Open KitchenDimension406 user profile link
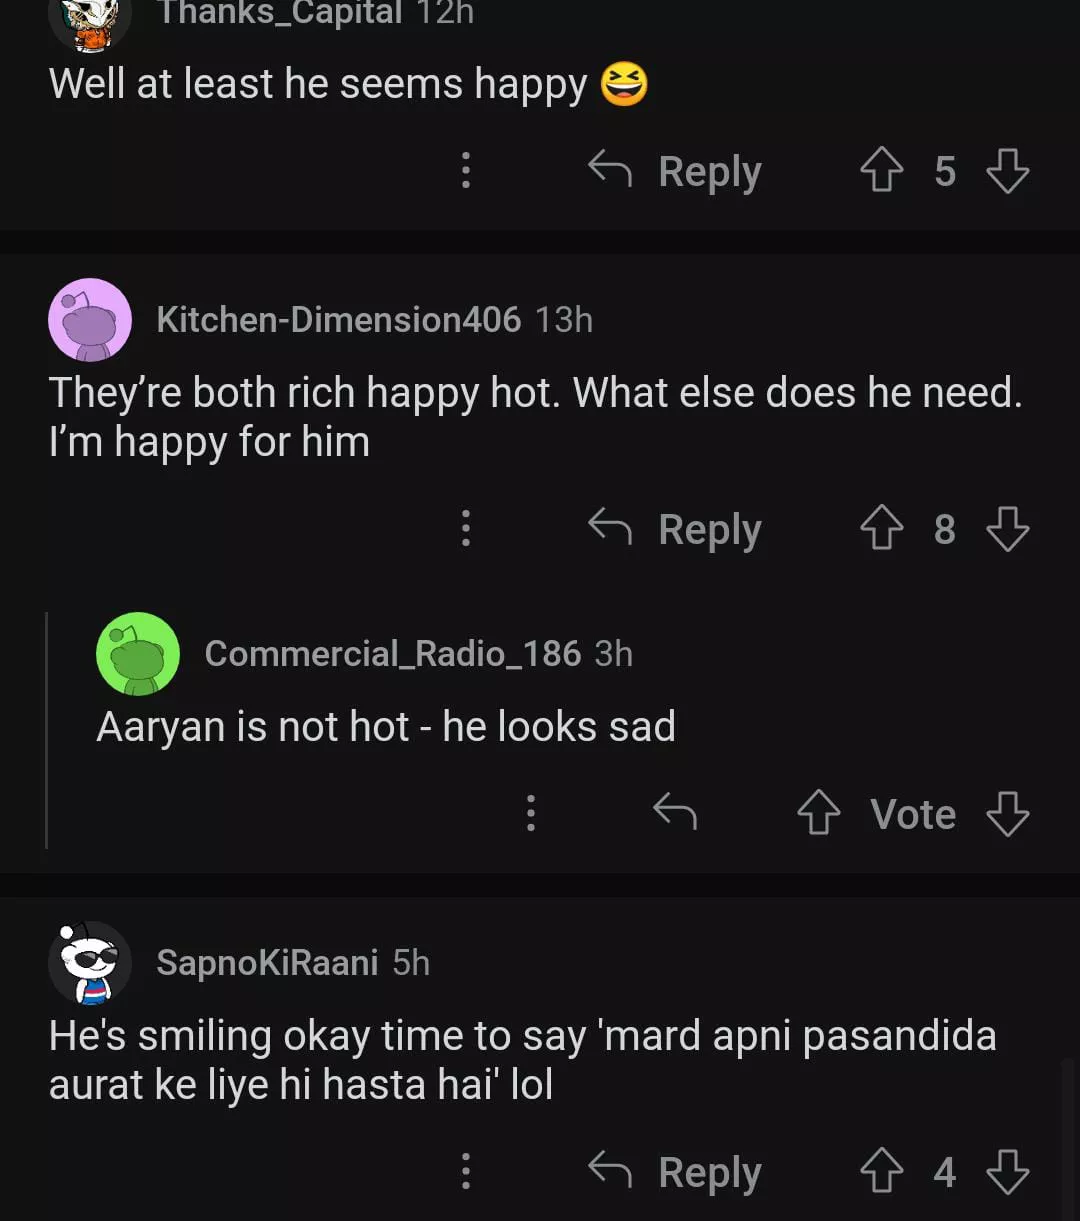This screenshot has height=1221, width=1080. (338, 320)
